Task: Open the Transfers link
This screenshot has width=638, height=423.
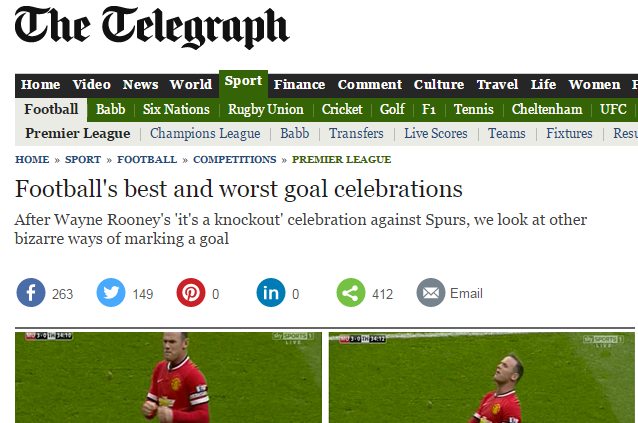Action: pyautogui.click(x=356, y=133)
